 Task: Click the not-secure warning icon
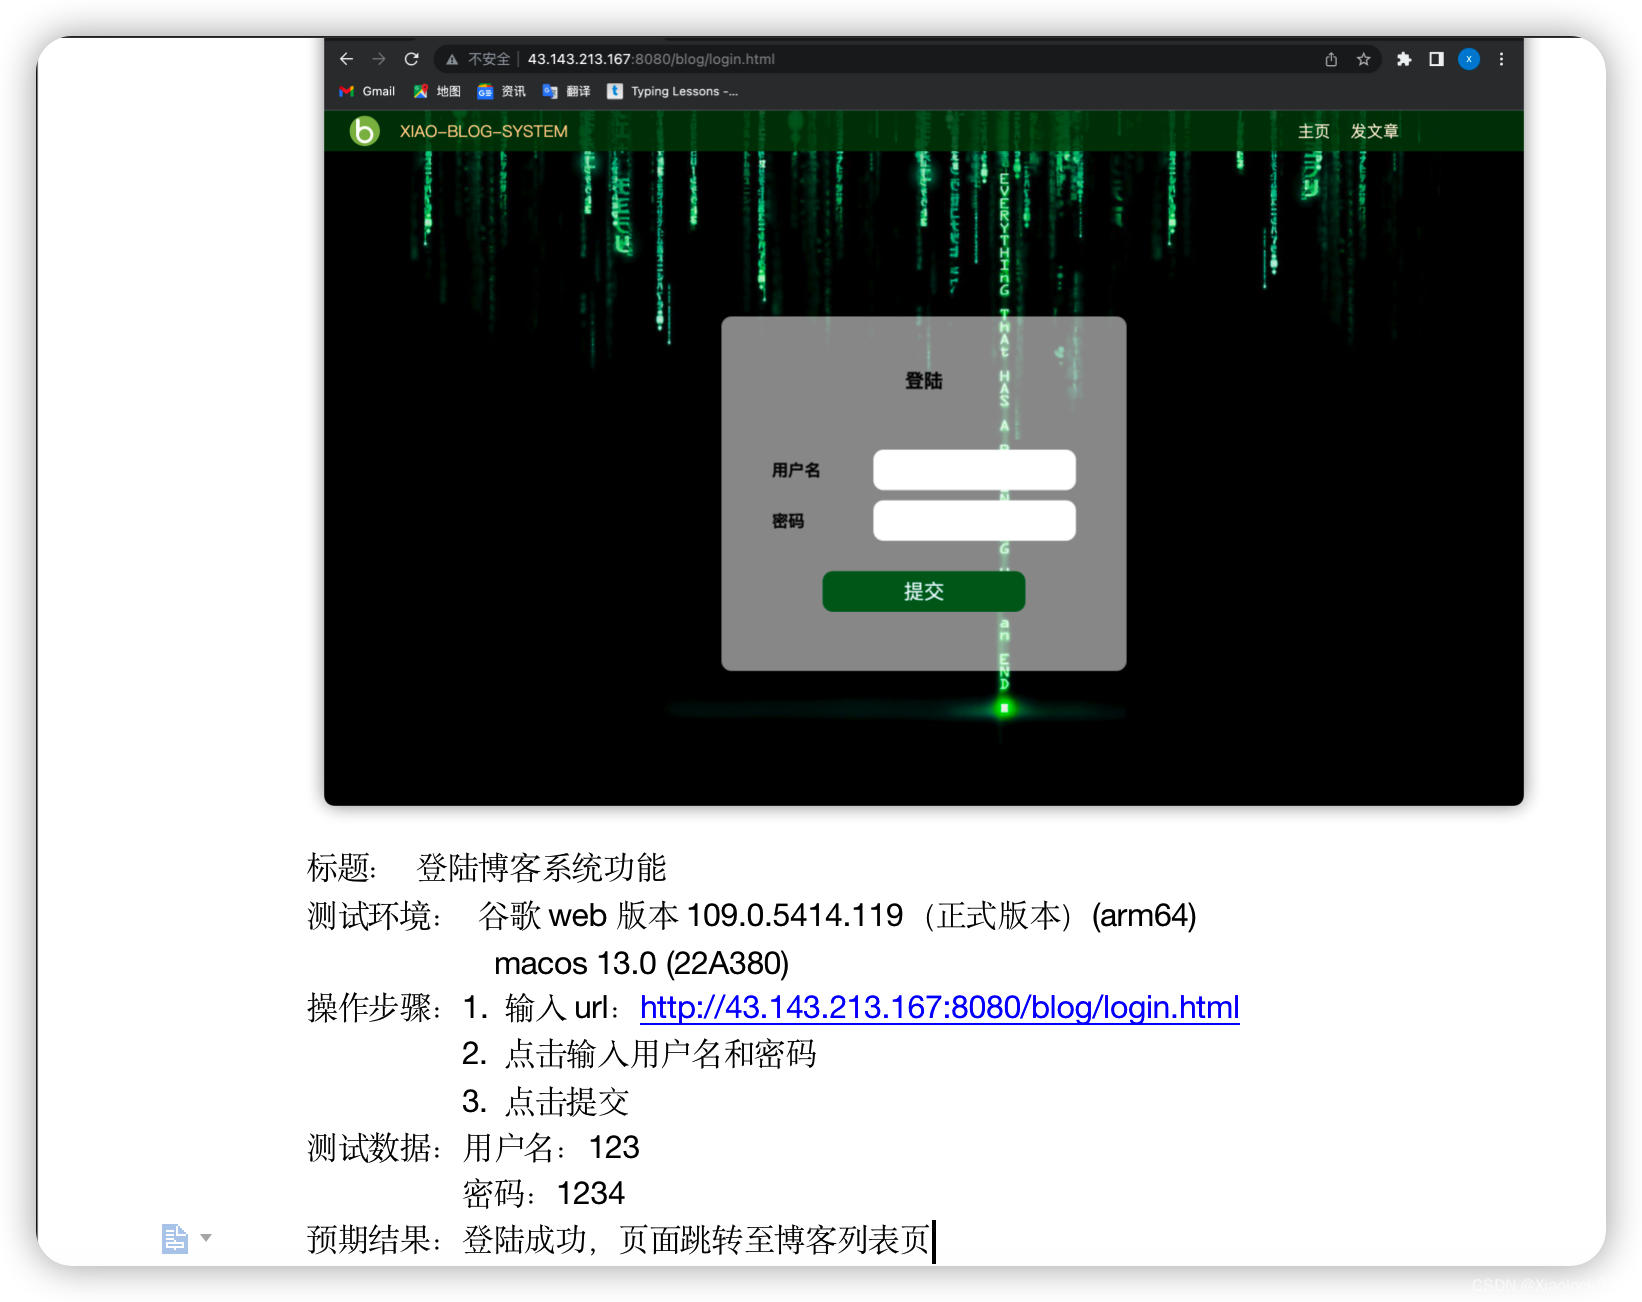[x=452, y=59]
